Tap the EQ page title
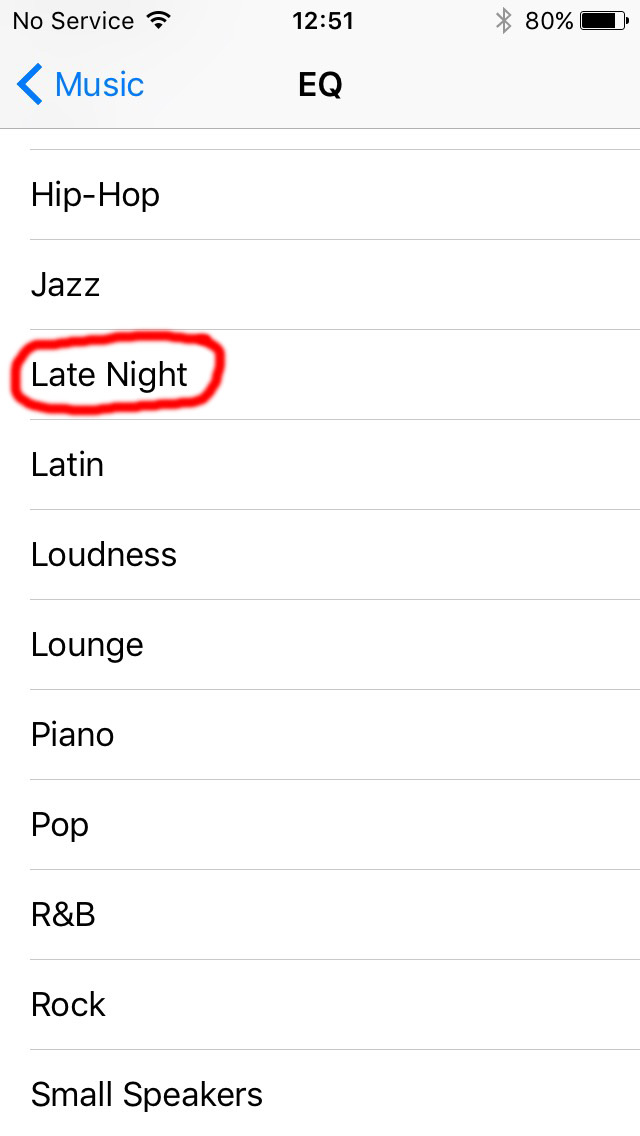 320,85
